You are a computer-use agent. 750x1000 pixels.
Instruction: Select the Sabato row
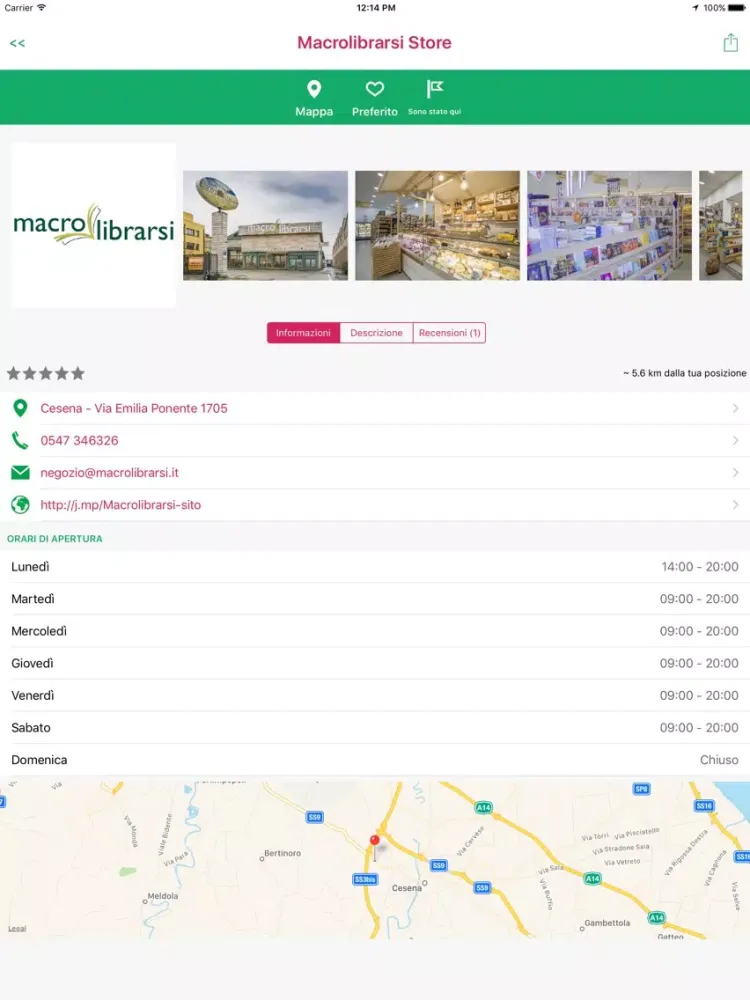(375, 728)
